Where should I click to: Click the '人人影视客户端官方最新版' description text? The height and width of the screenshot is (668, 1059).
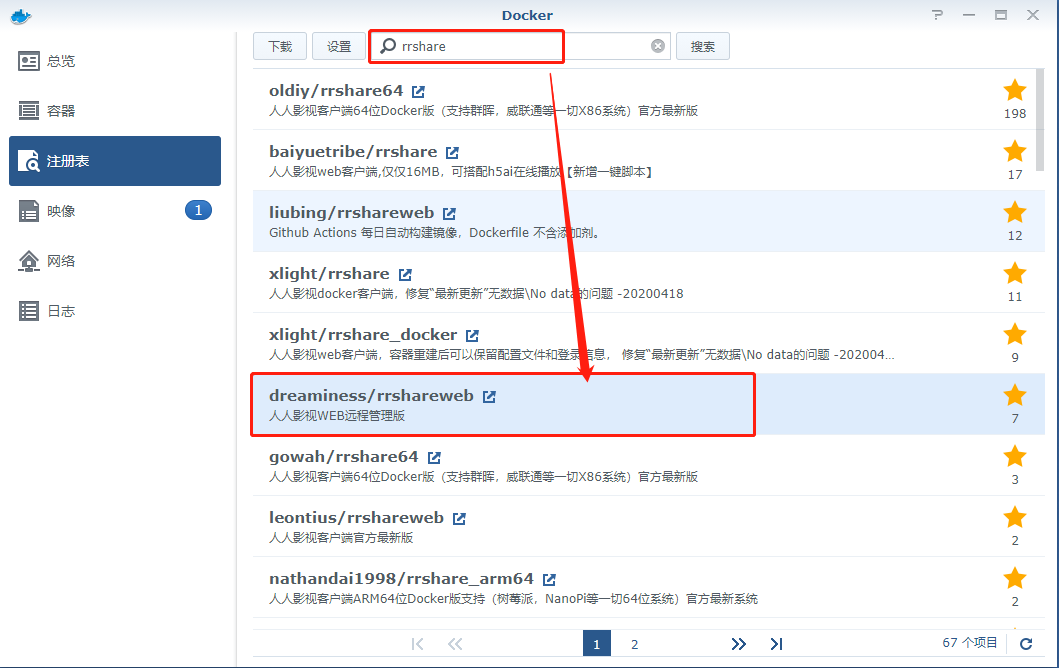[341, 538]
